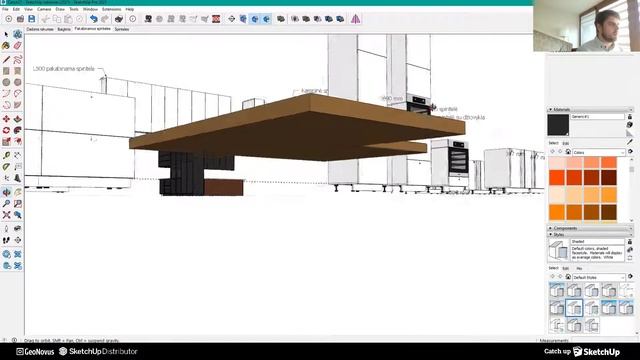640x360 pixels.
Task: Open the Styles Details menu arrow
Action: 631,276
